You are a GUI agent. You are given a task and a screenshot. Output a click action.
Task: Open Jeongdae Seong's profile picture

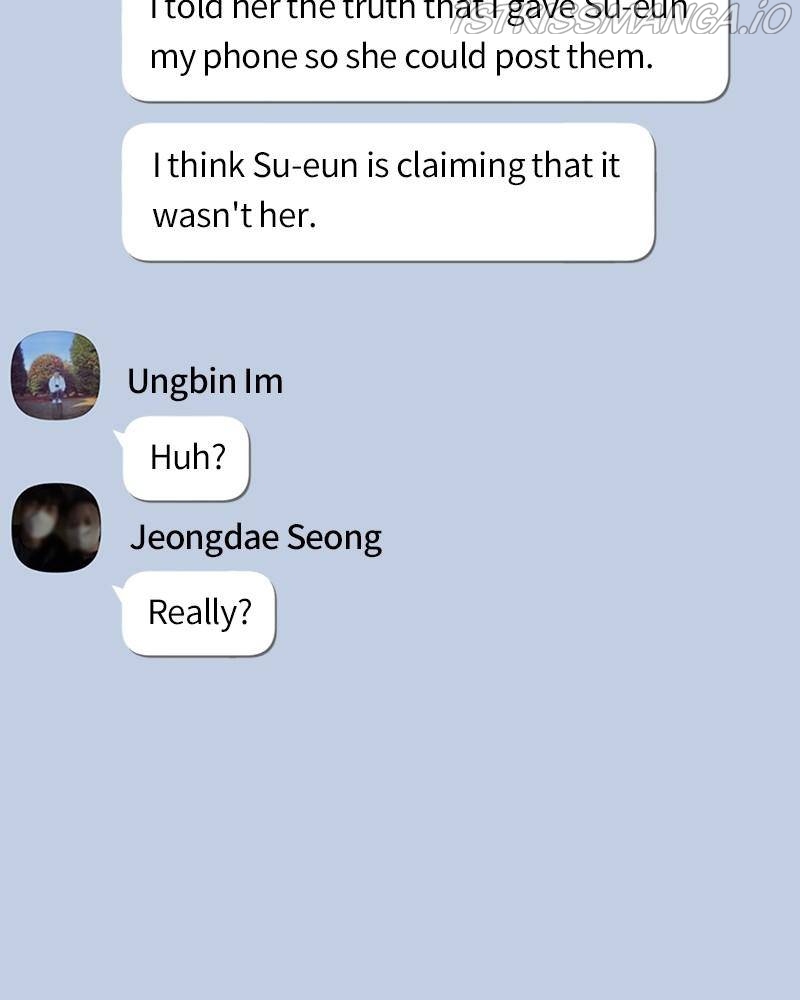[x=56, y=527]
